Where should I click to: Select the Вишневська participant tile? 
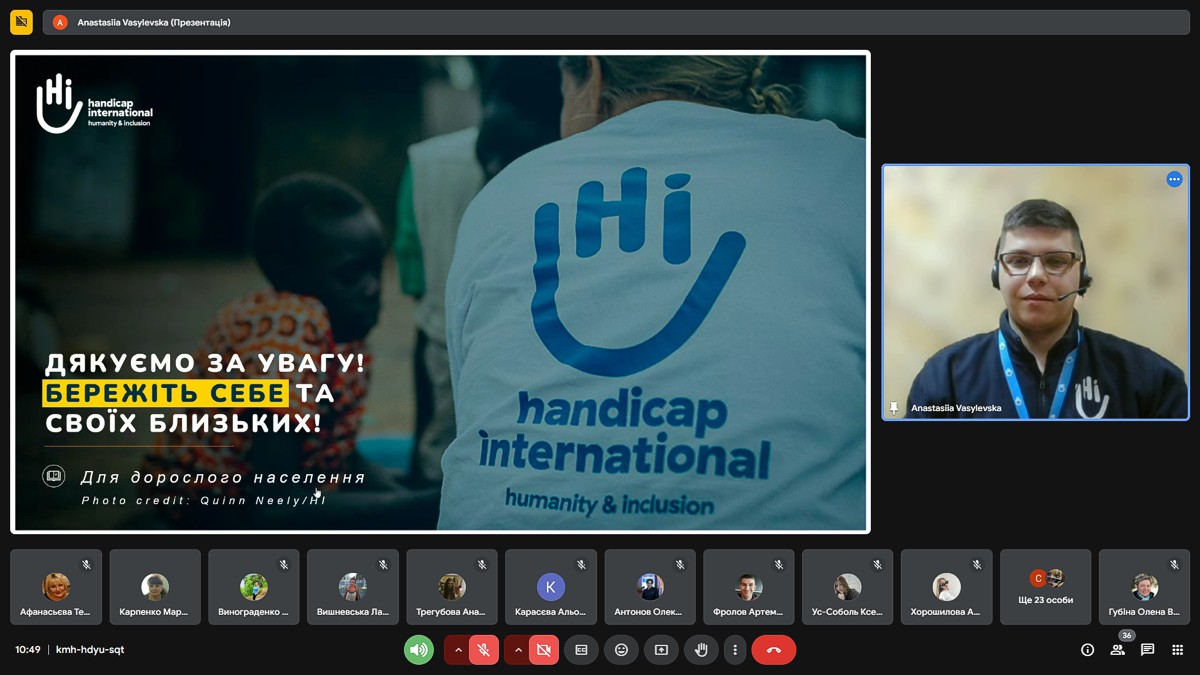[x=353, y=587]
